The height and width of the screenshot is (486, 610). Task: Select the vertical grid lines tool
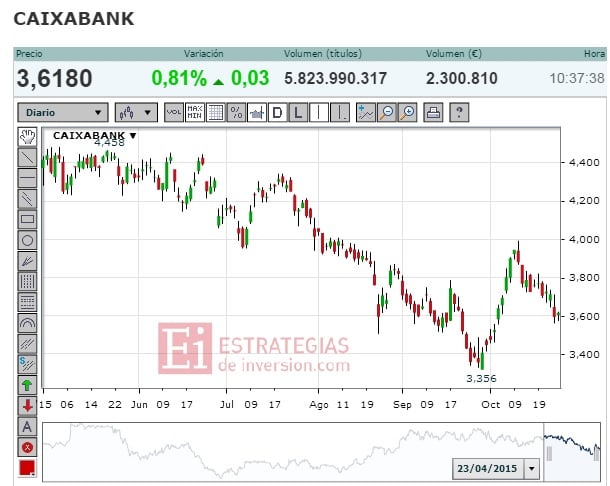pos(27,281)
